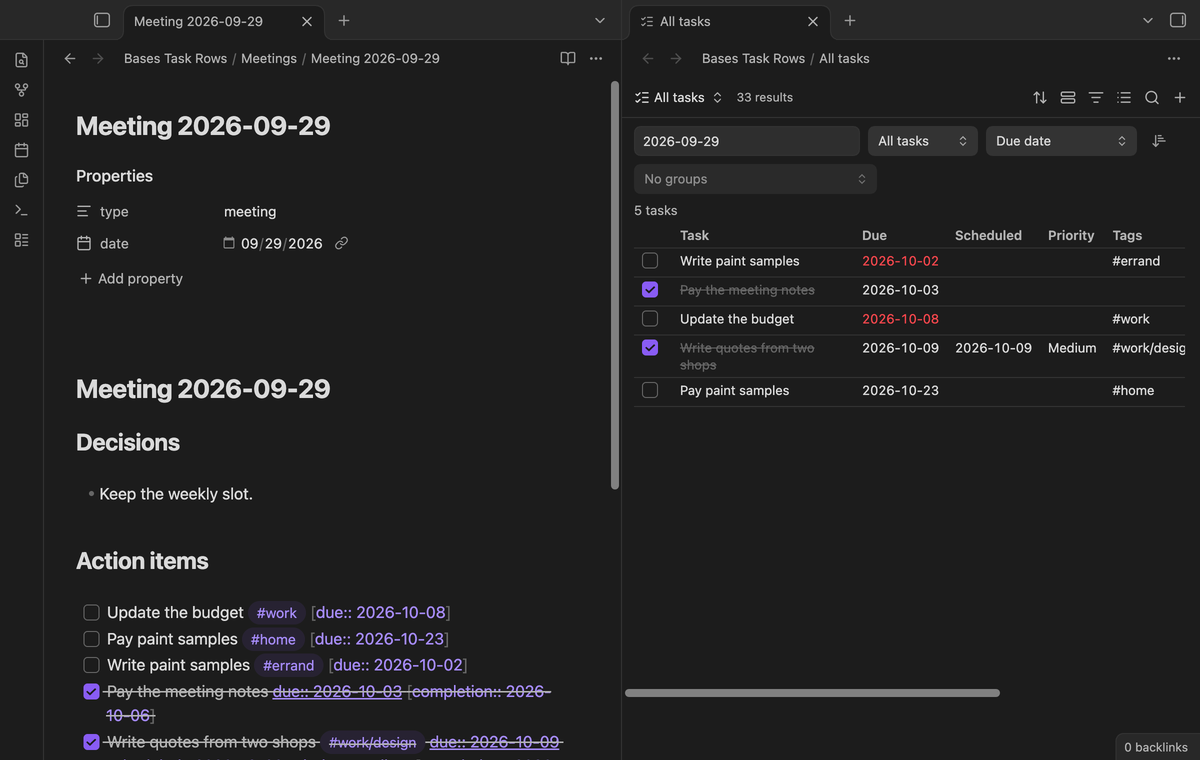Click the Medium priority cell
1200x760 pixels.
pos(1072,348)
